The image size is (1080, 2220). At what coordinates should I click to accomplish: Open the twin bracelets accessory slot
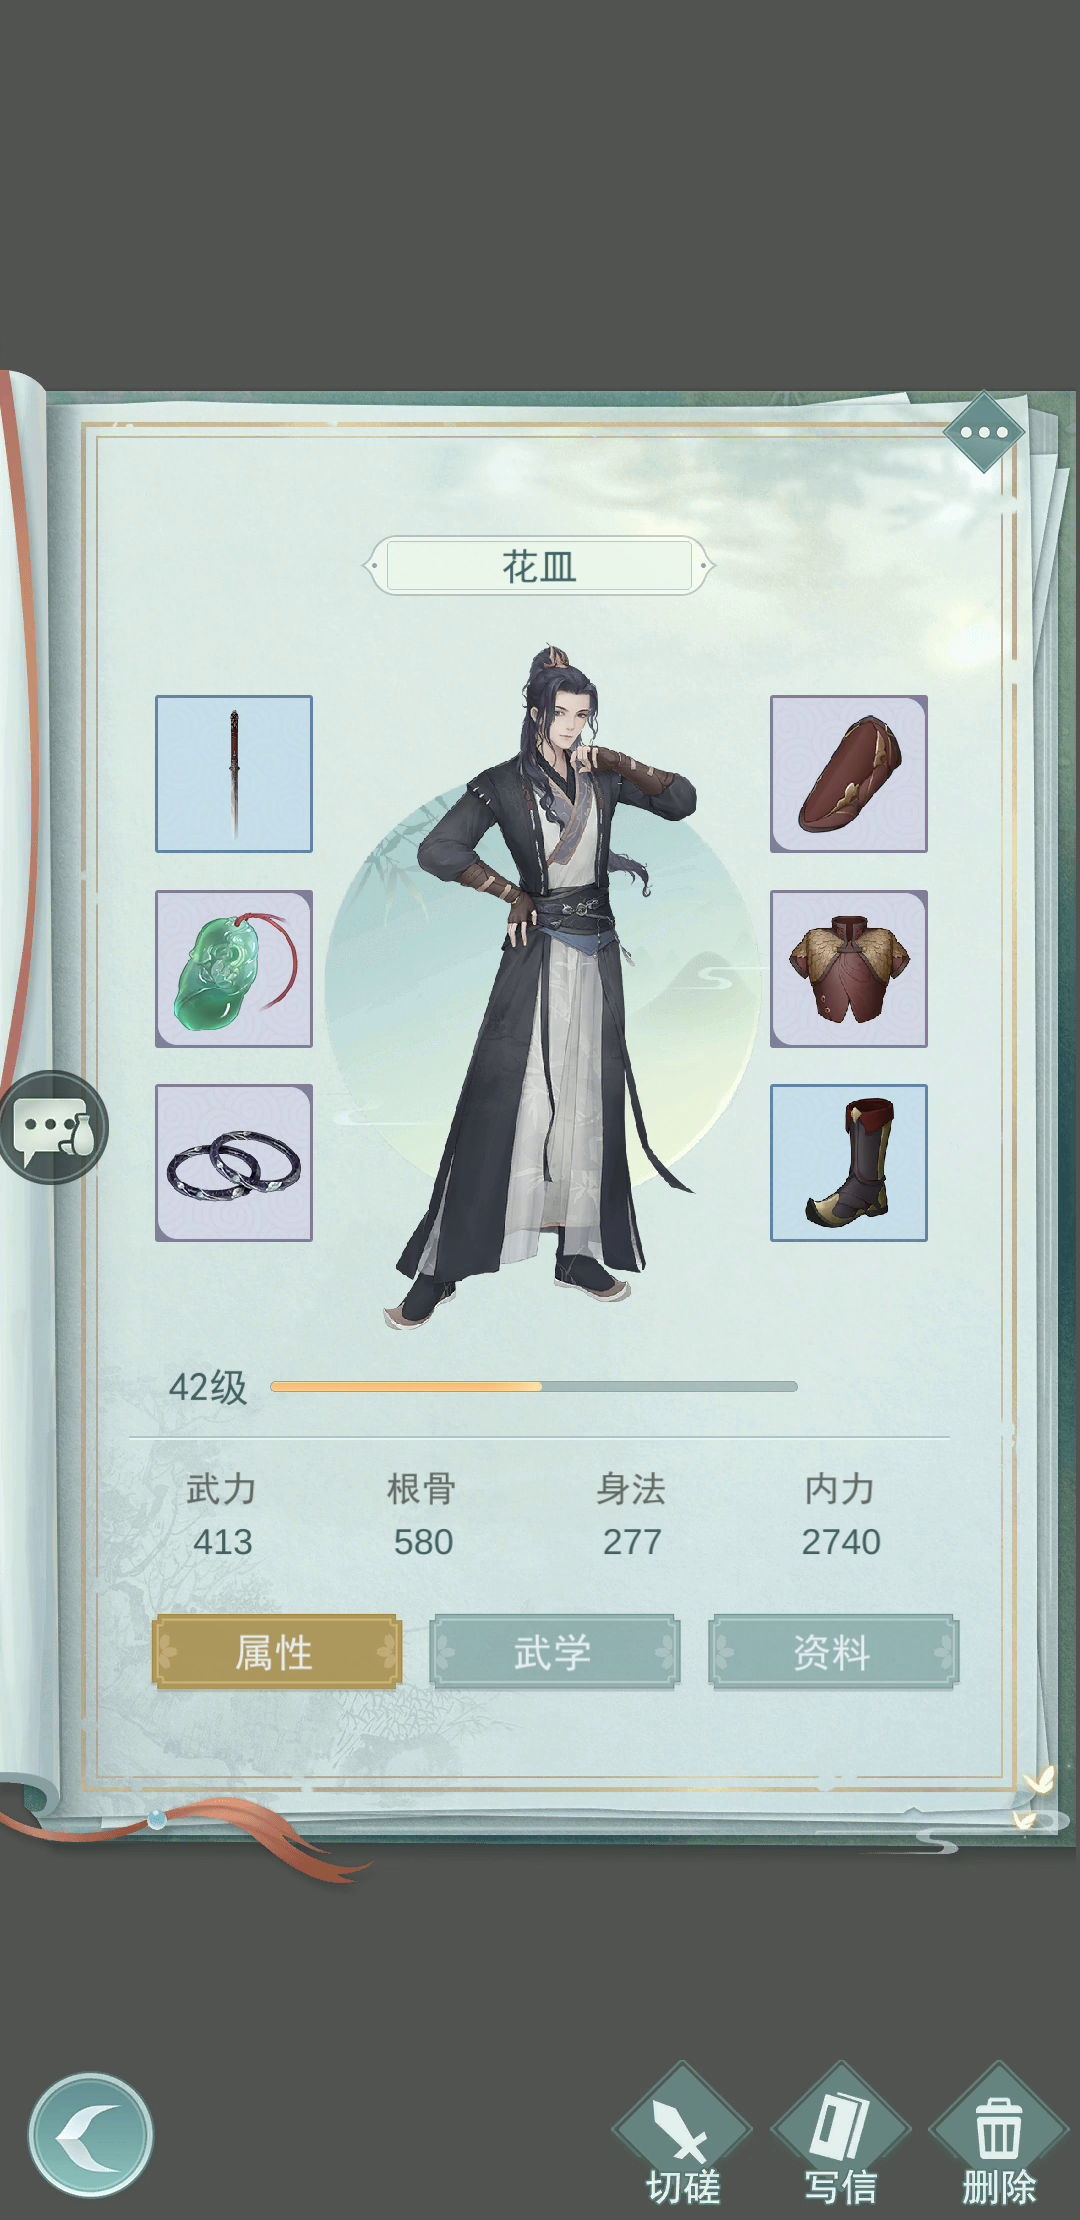(234, 1163)
